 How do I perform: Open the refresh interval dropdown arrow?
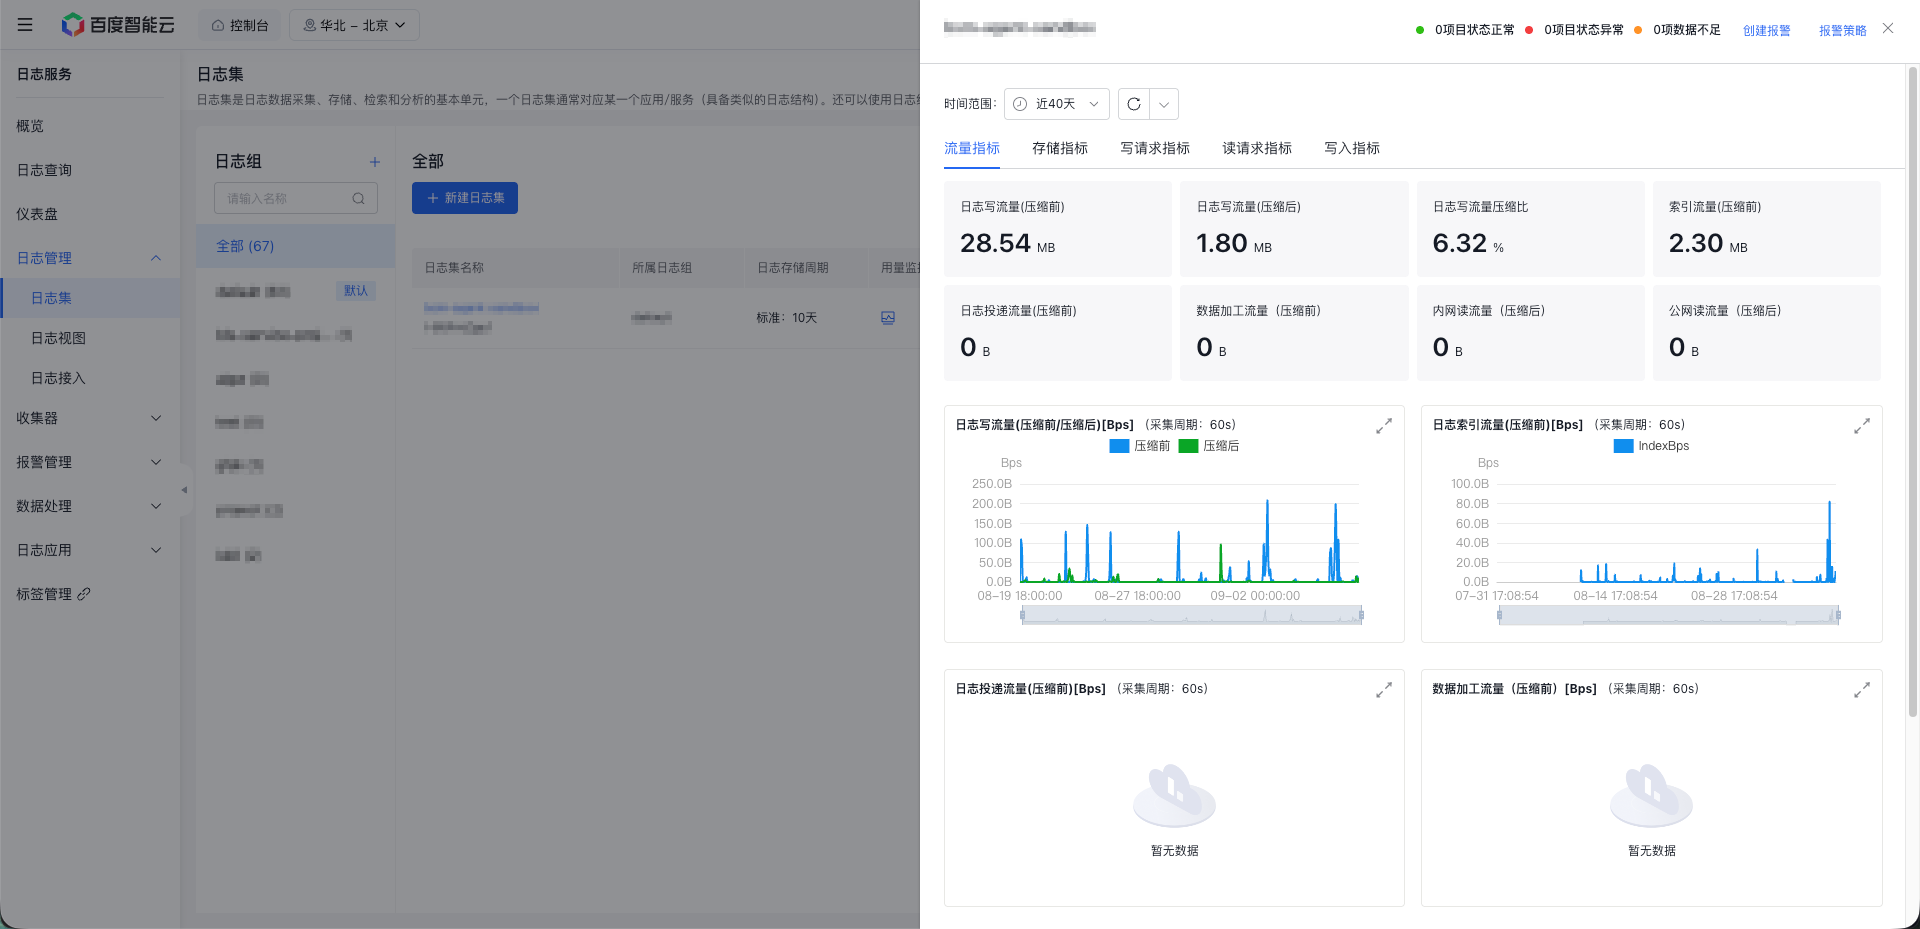pos(1164,104)
